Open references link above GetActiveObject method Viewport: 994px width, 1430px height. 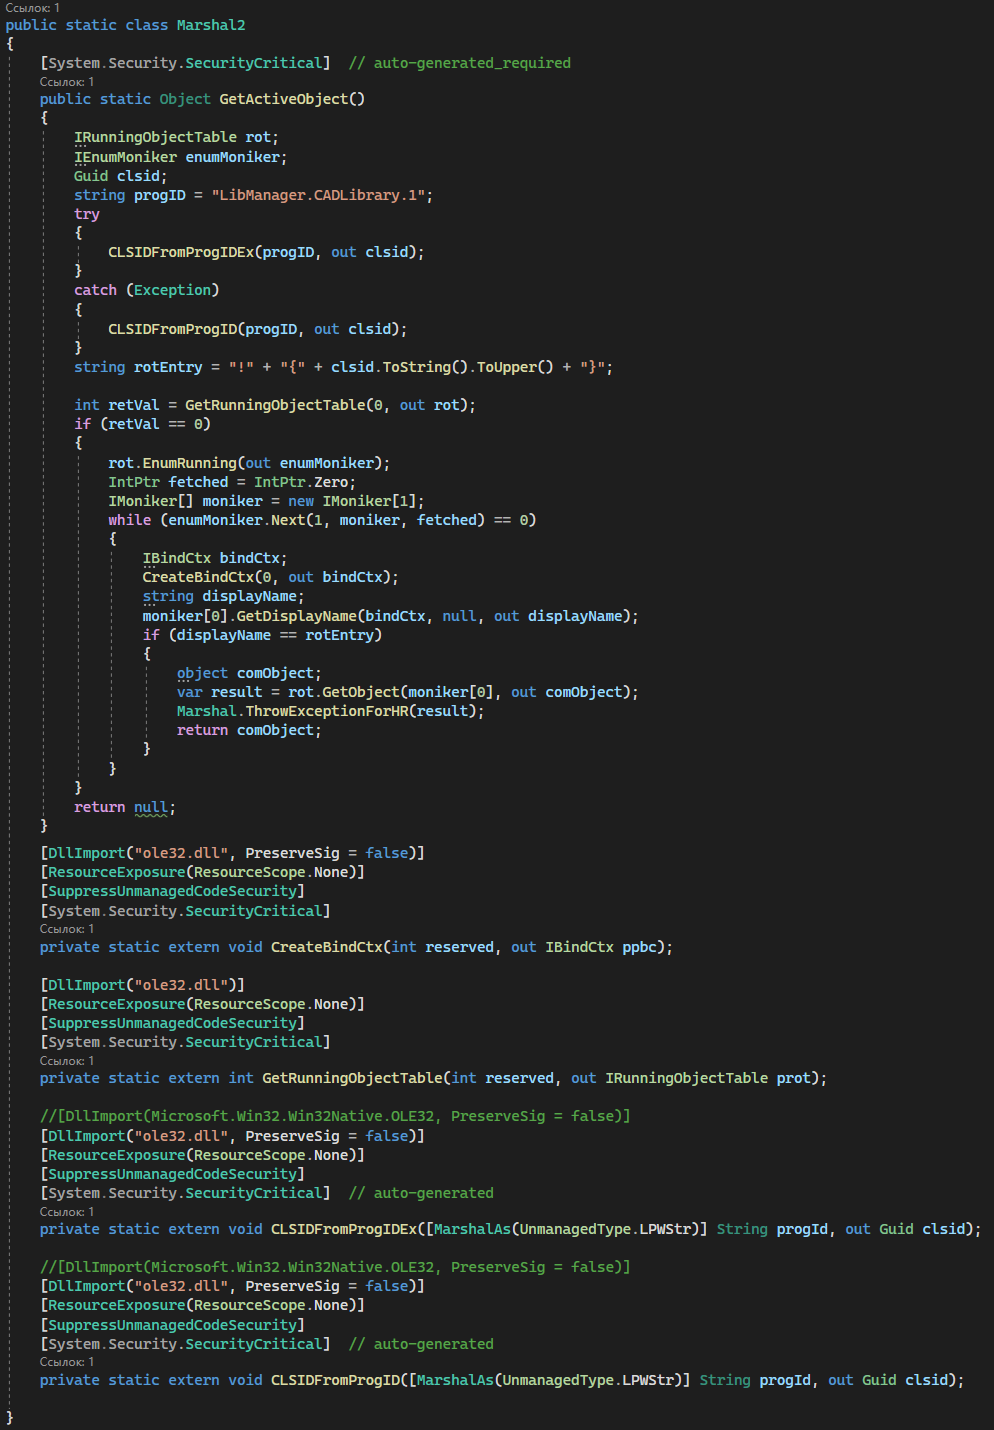pos(67,82)
